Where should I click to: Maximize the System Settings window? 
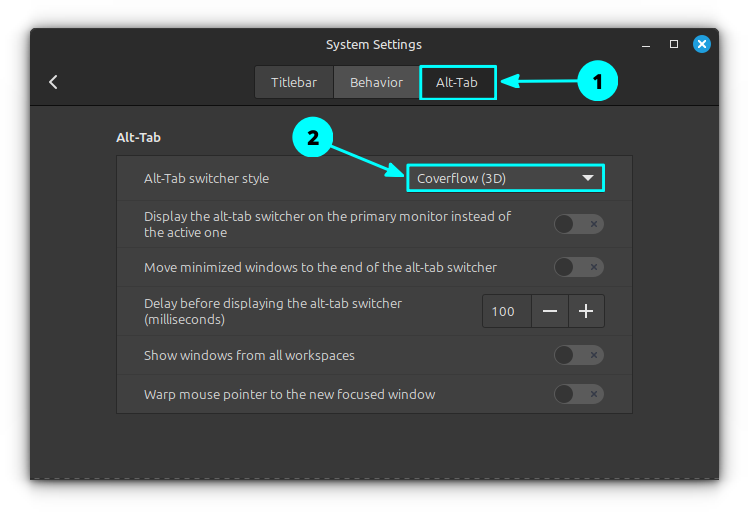point(674,44)
